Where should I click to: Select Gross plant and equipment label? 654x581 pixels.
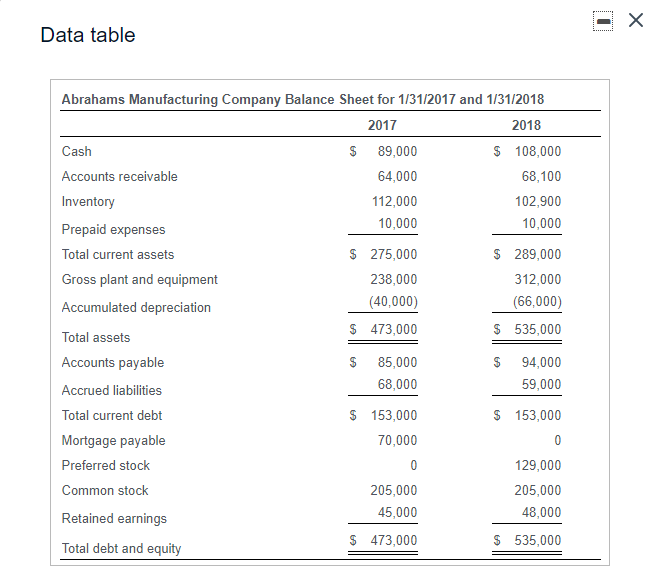[140, 279]
